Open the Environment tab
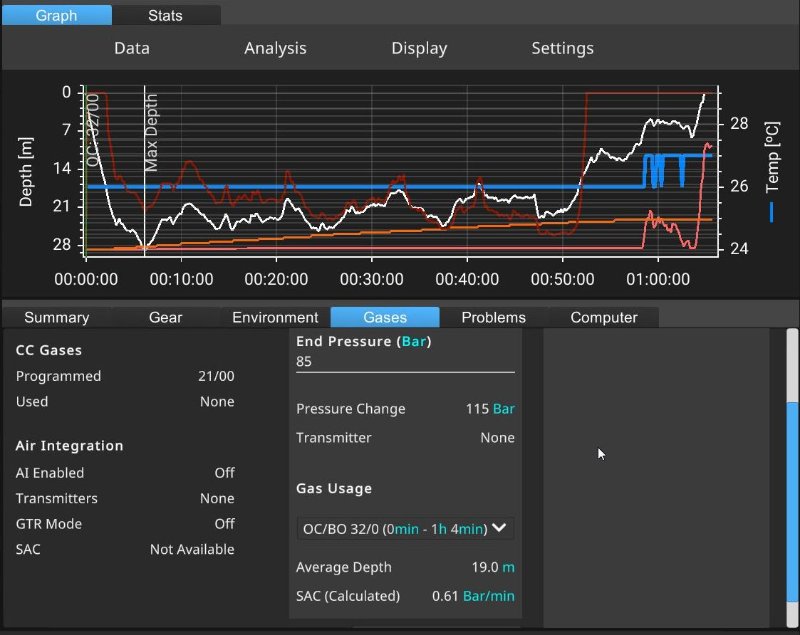 (x=275, y=317)
